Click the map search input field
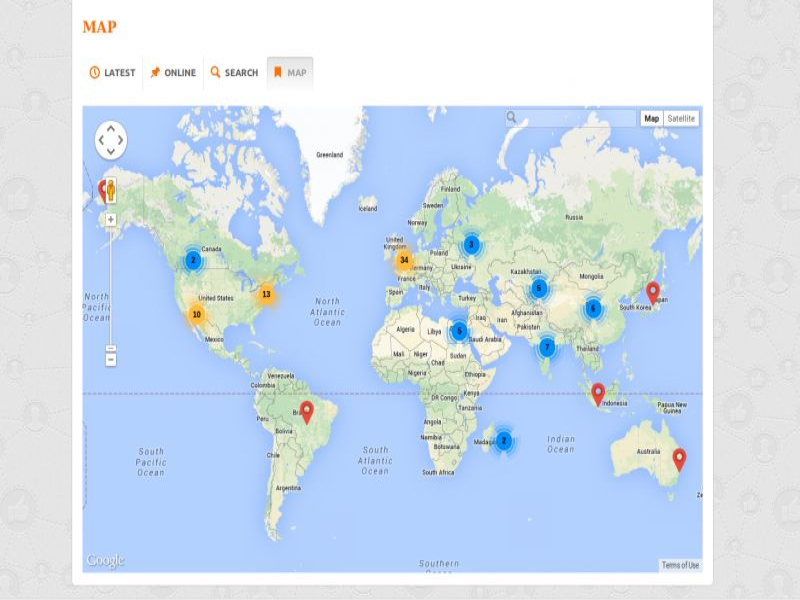This screenshot has width=800, height=600. point(577,118)
